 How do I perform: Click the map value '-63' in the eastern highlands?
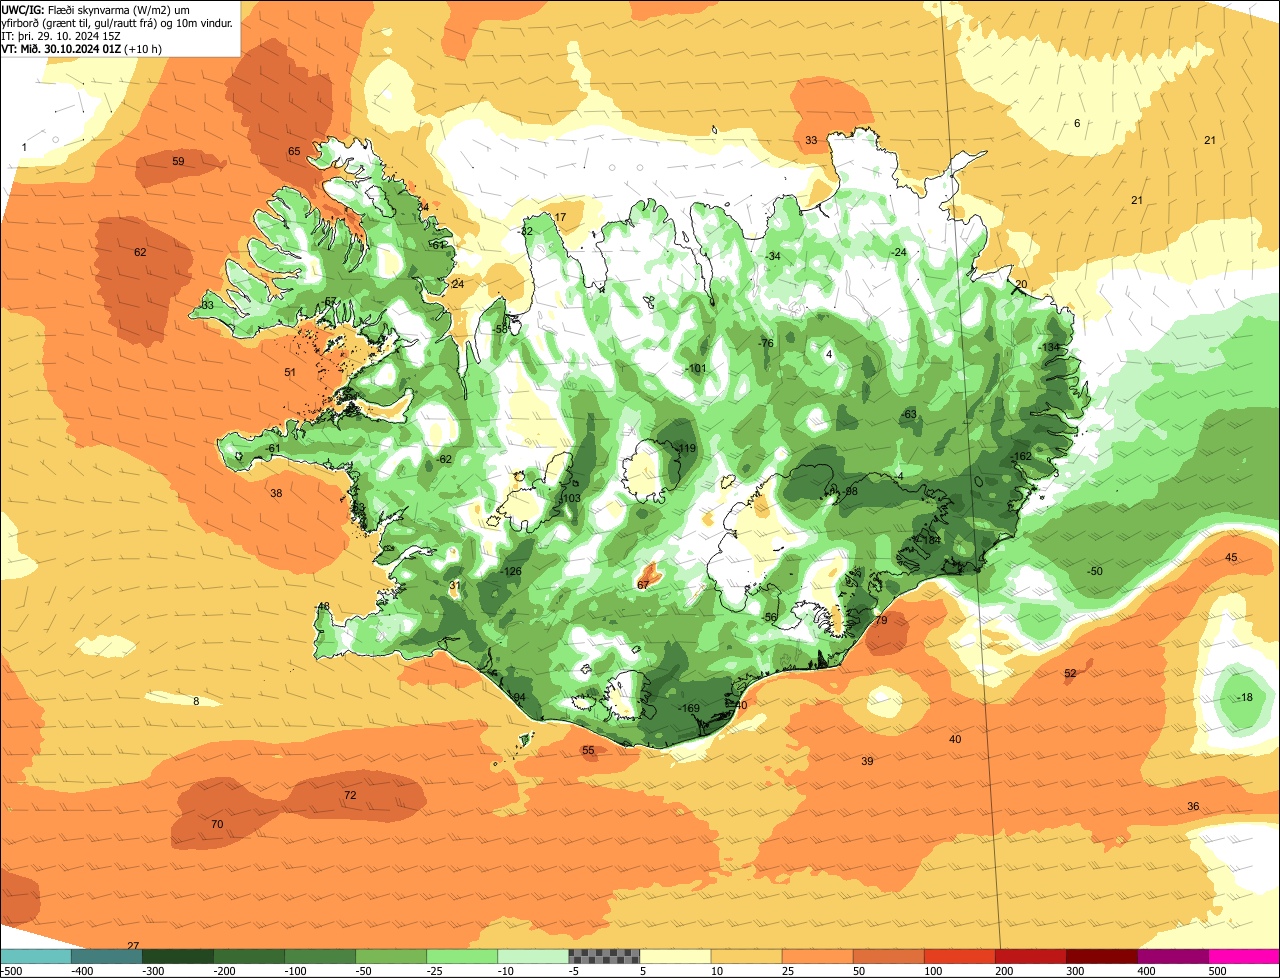[x=908, y=414]
